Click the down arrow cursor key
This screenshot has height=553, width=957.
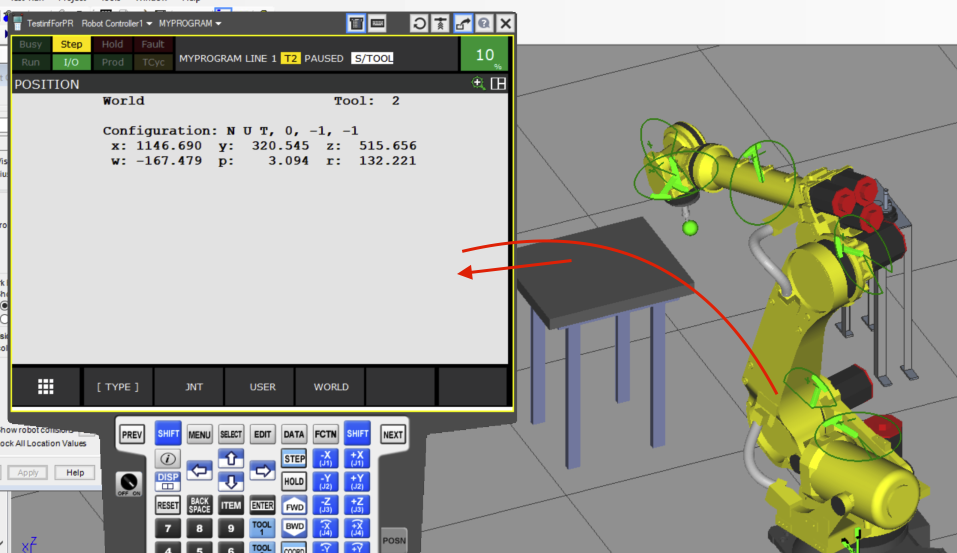[231, 482]
